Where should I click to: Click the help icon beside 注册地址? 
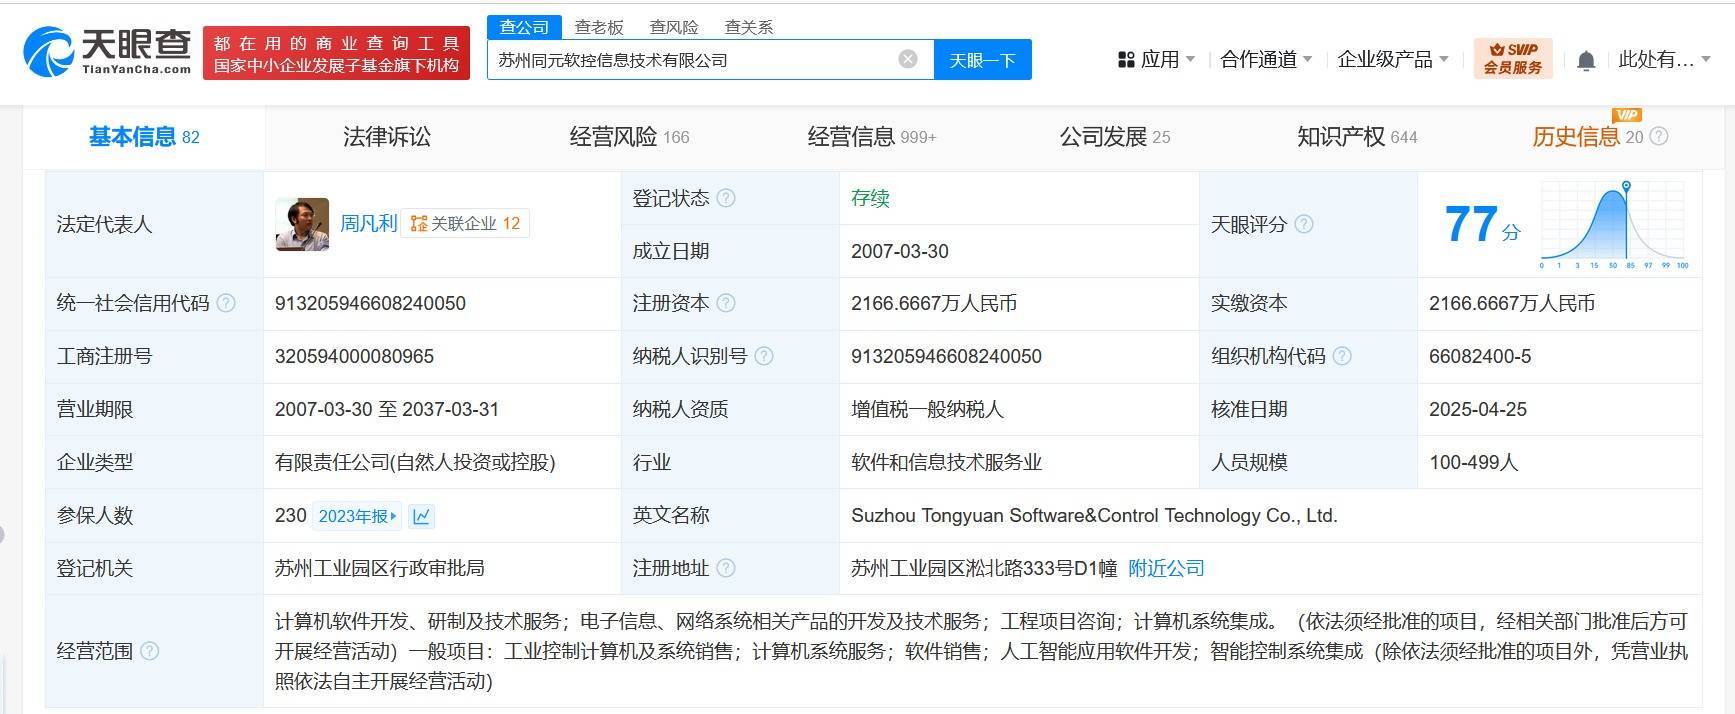coord(726,568)
